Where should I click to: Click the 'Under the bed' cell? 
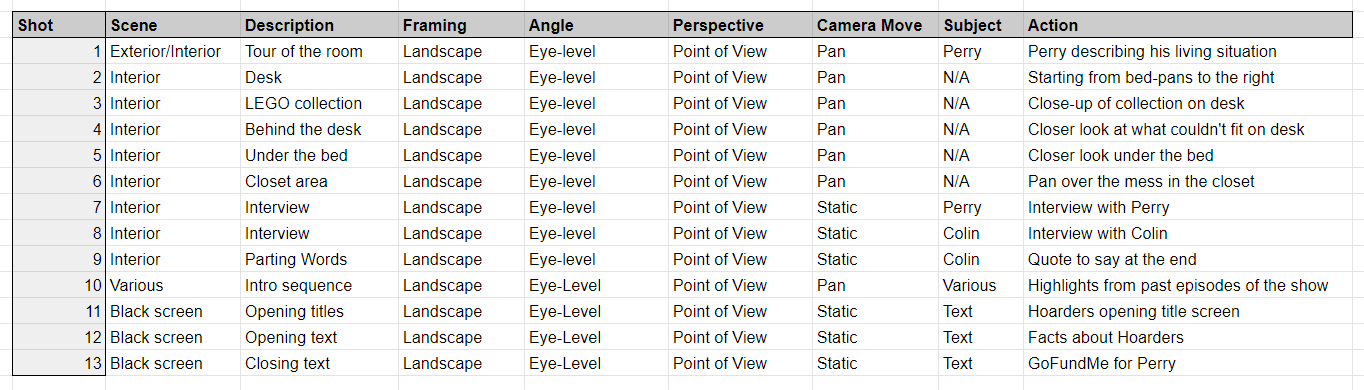[x=319, y=156]
